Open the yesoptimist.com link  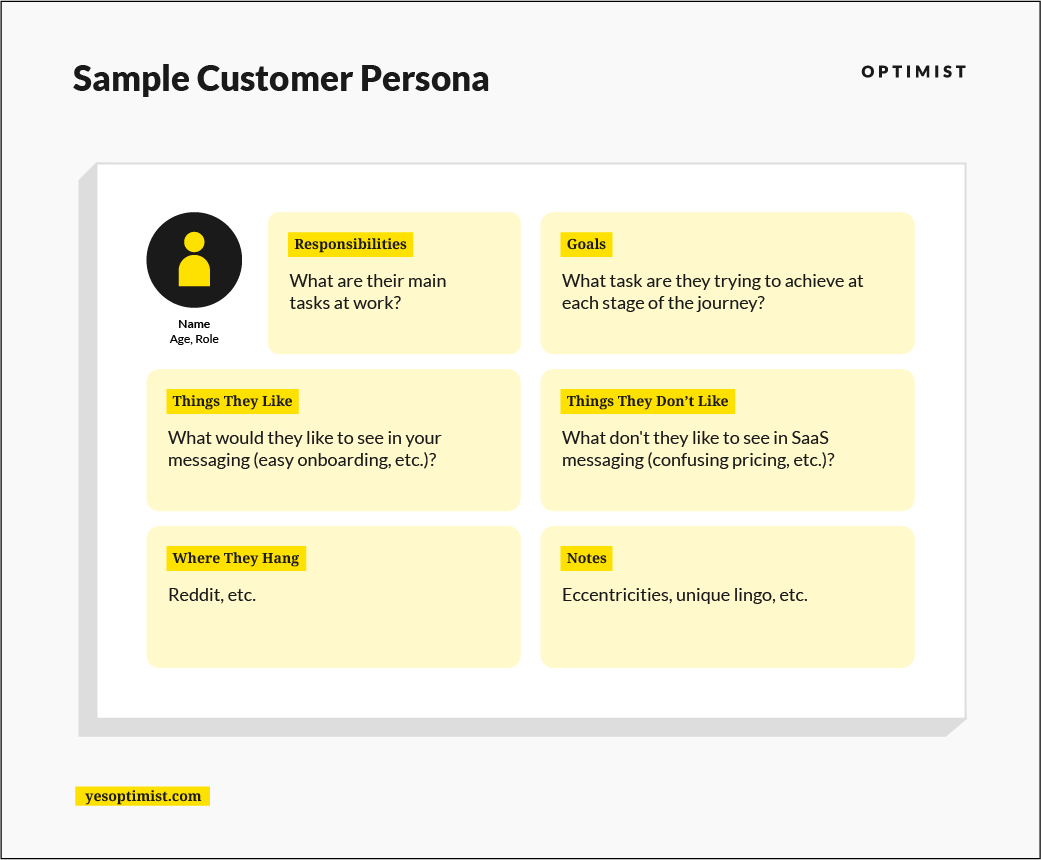pos(143,796)
